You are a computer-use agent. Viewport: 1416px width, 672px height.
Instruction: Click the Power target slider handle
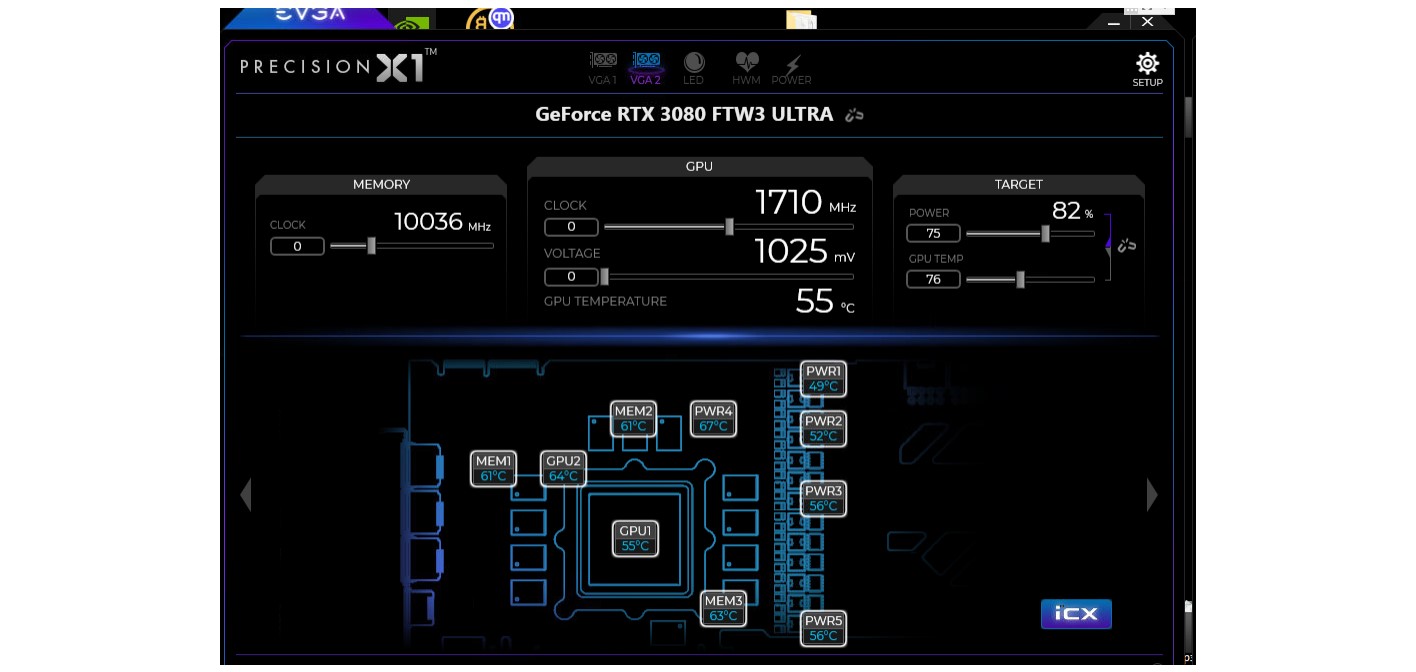[x=1045, y=233]
